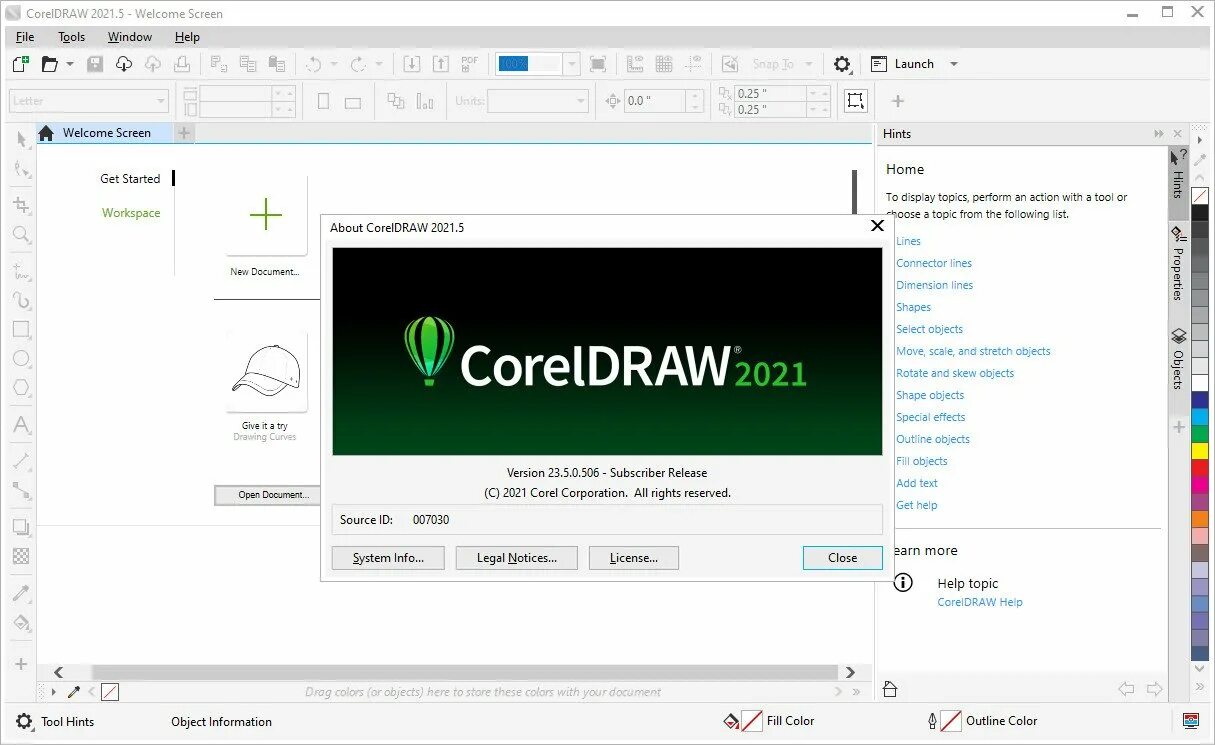This screenshot has width=1215, height=745.
Task: Open the Special effects hint topic
Action: pyautogui.click(x=931, y=417)
